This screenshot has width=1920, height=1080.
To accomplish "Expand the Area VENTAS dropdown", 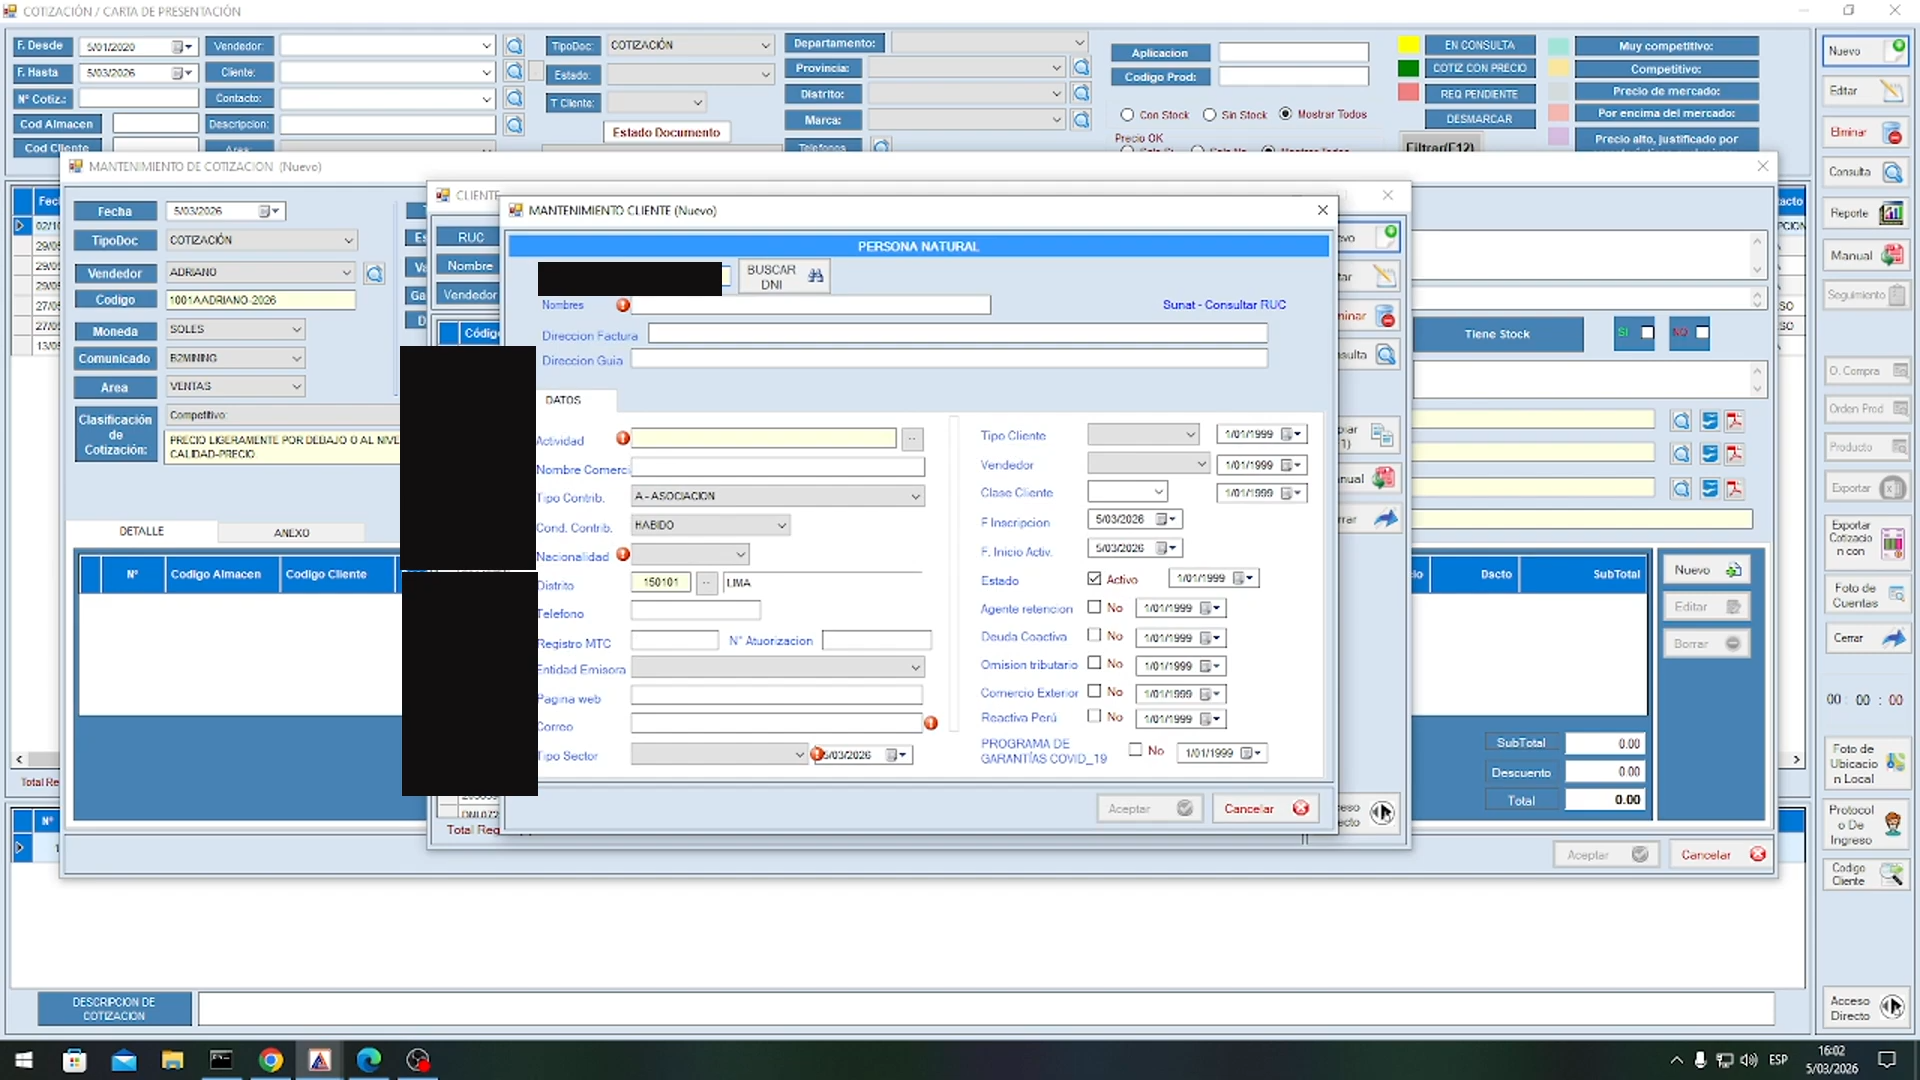I will pos(235,386).
